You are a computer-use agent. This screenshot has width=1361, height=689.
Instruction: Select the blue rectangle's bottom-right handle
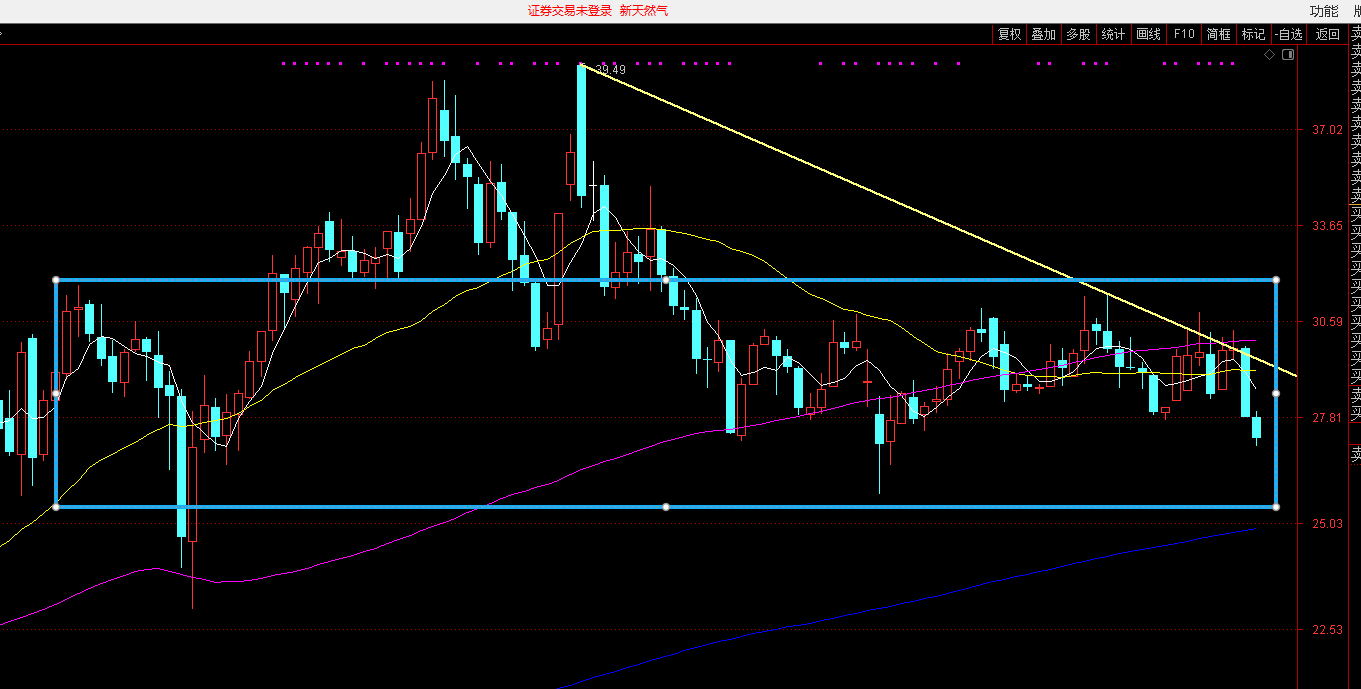tap(1276, 507)
